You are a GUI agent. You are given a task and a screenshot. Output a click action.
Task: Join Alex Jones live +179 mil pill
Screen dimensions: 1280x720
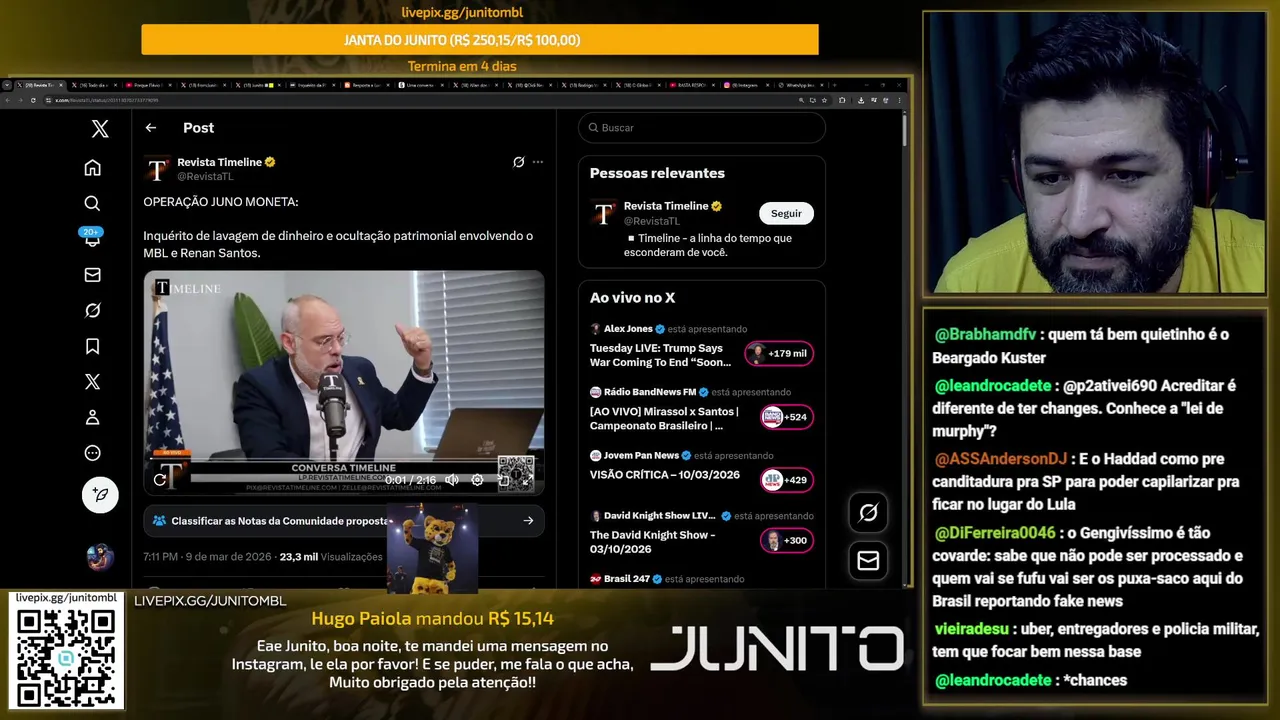[779, 353]
